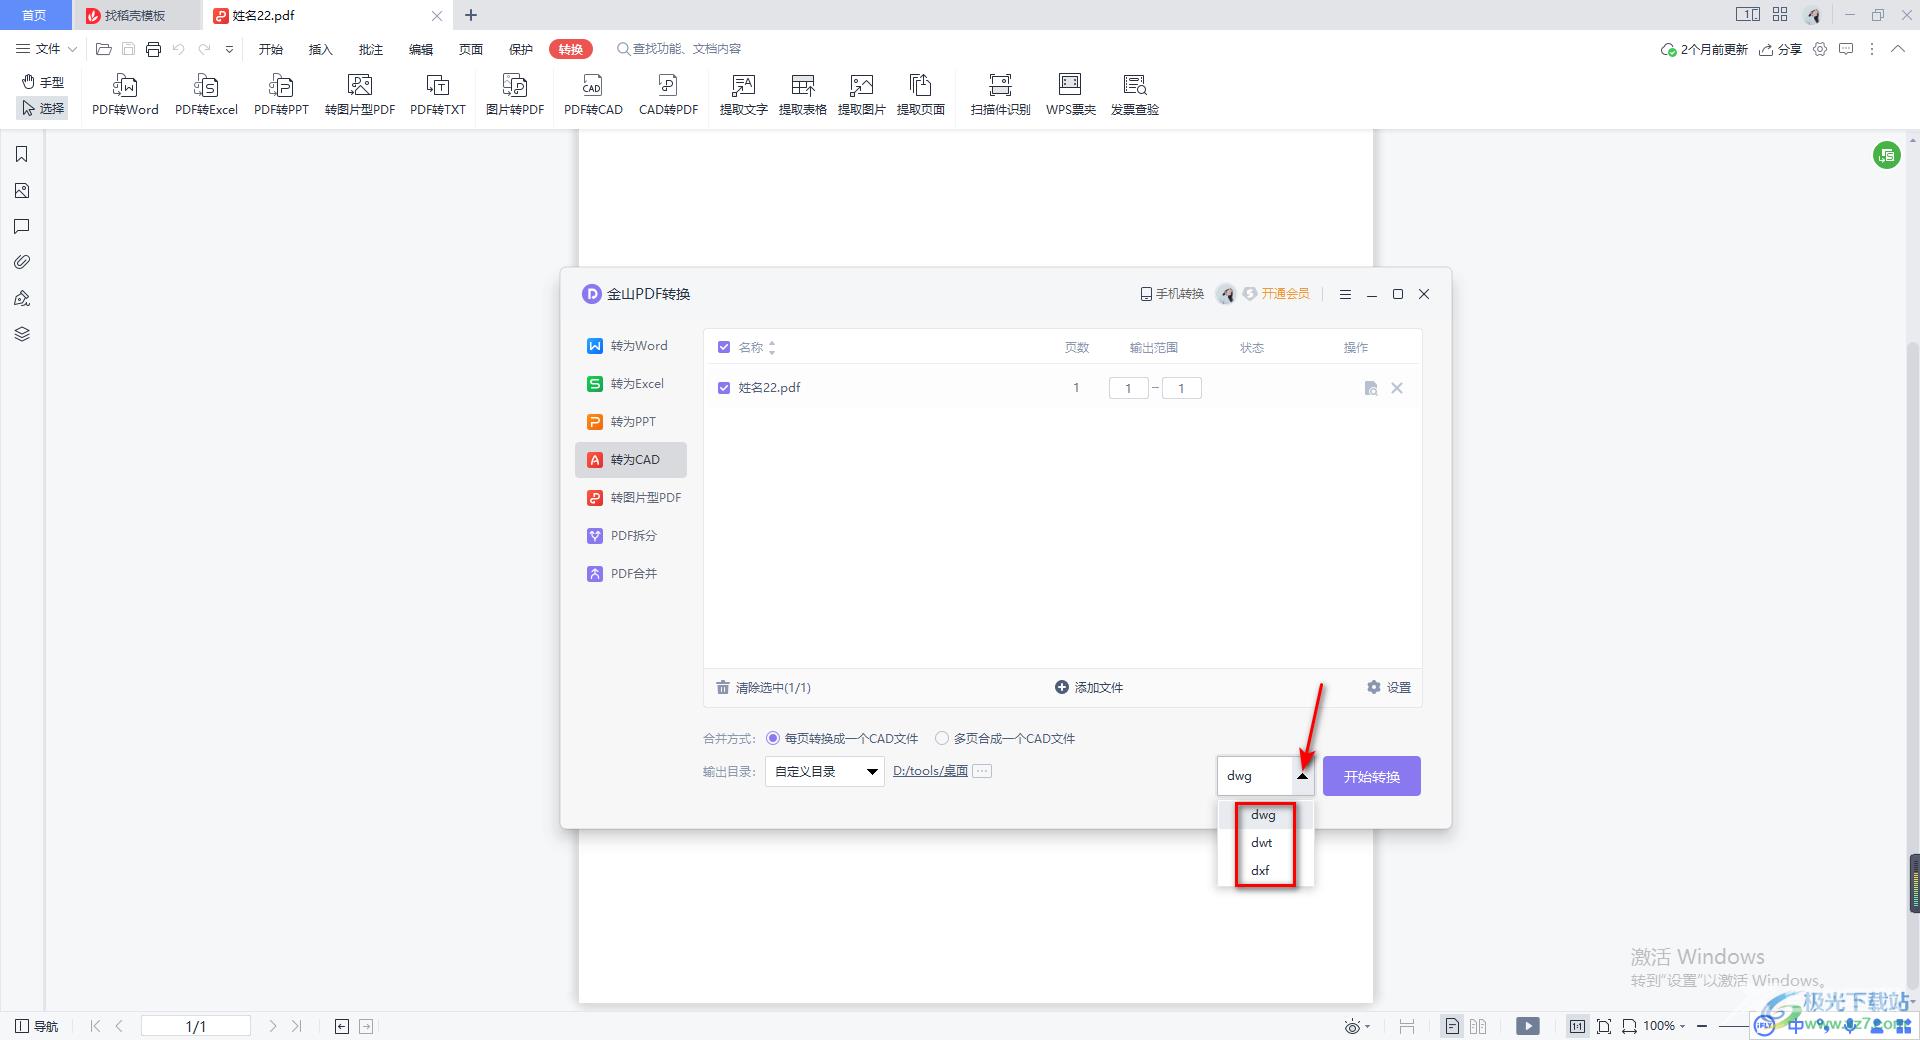Viewport: 1920px width, 1040px height.
Task: Click the trash icon for 清除选中
Action: point(723,687)
